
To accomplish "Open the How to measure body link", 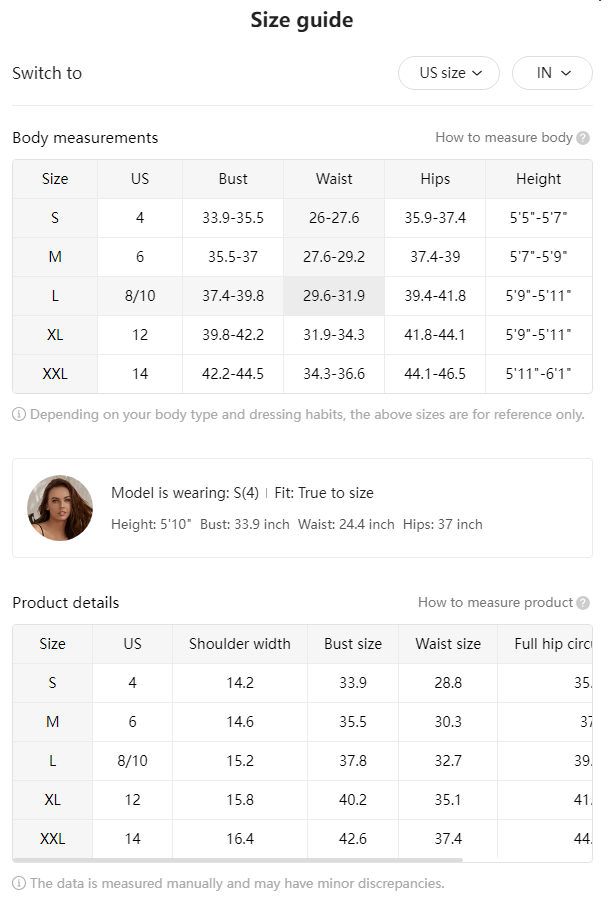I will [x=504, y=138].
